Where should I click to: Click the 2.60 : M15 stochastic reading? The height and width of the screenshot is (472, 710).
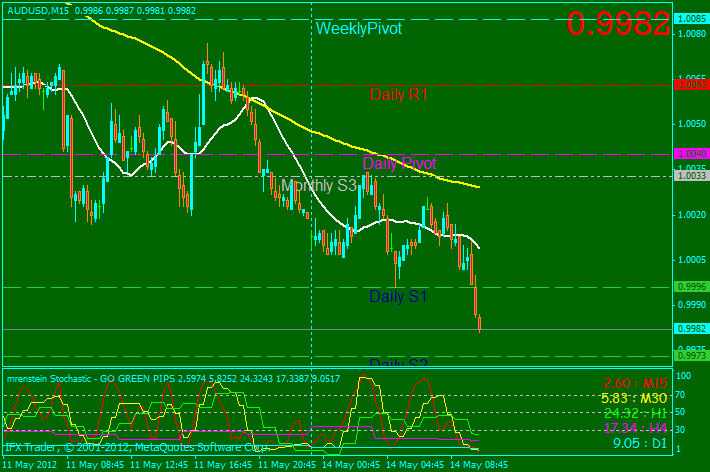(x=634, y=383)
